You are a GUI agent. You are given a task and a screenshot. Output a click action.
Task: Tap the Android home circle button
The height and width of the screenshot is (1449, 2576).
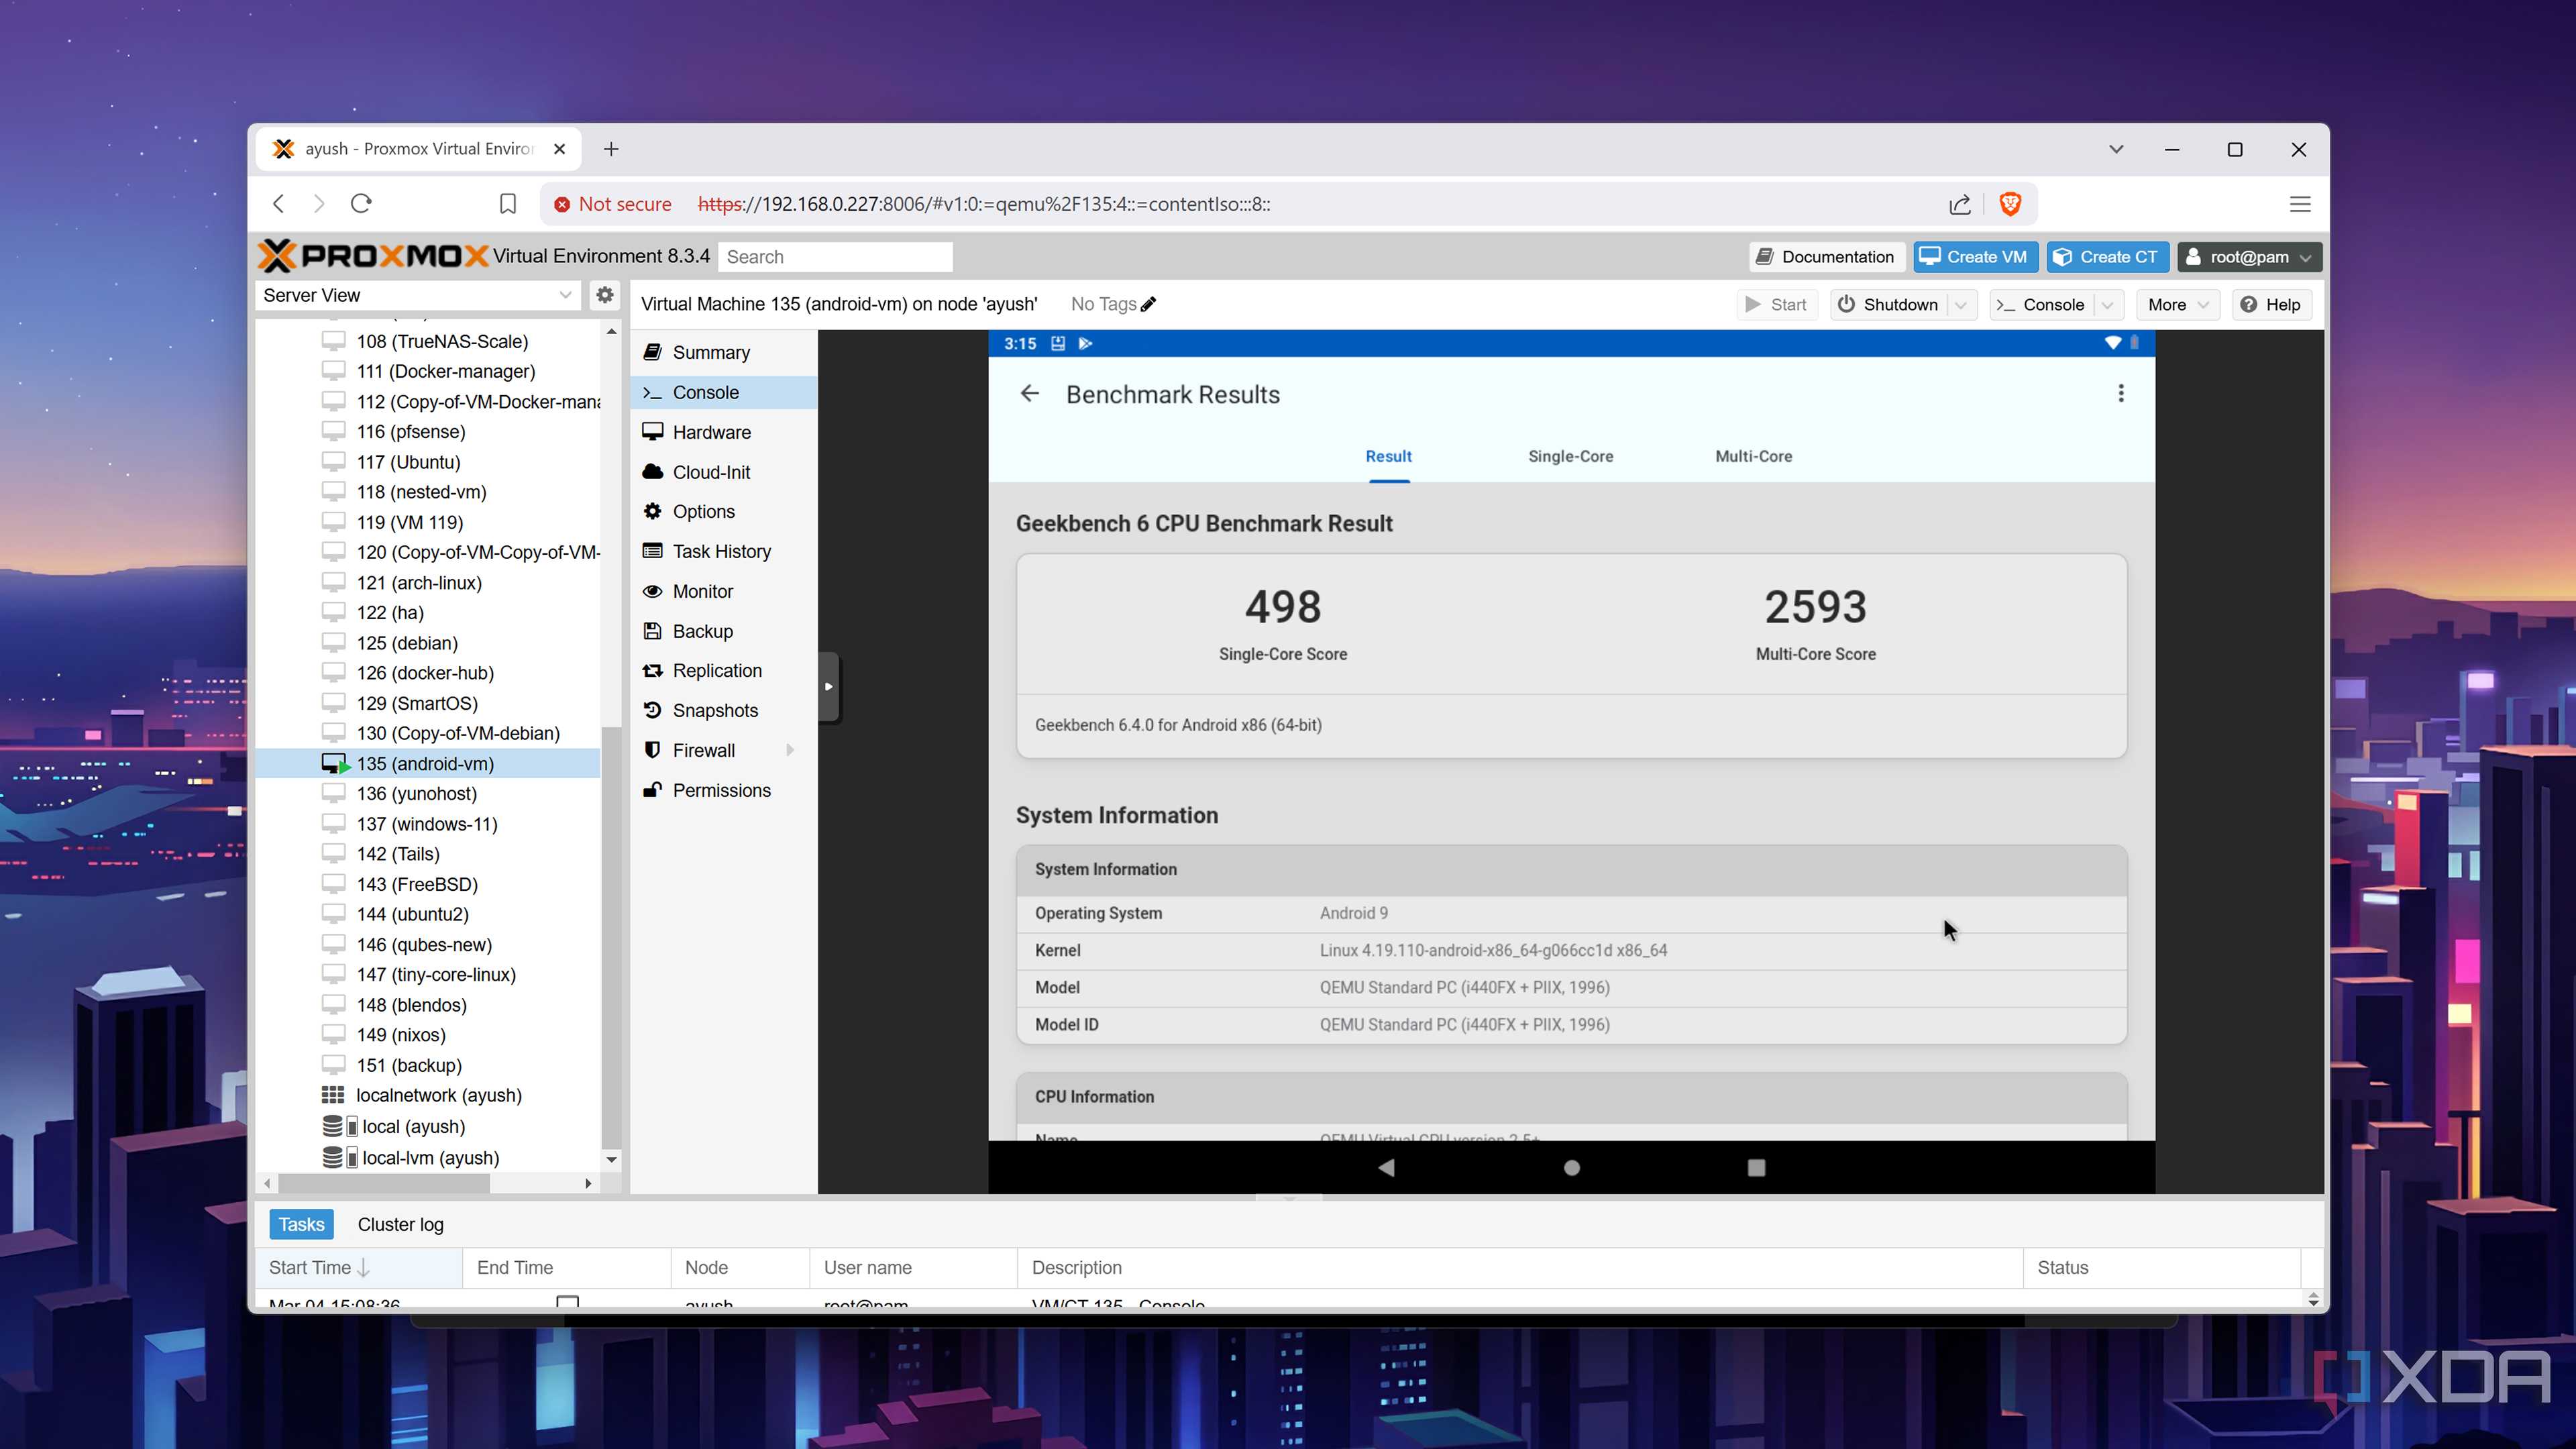1571,1167
